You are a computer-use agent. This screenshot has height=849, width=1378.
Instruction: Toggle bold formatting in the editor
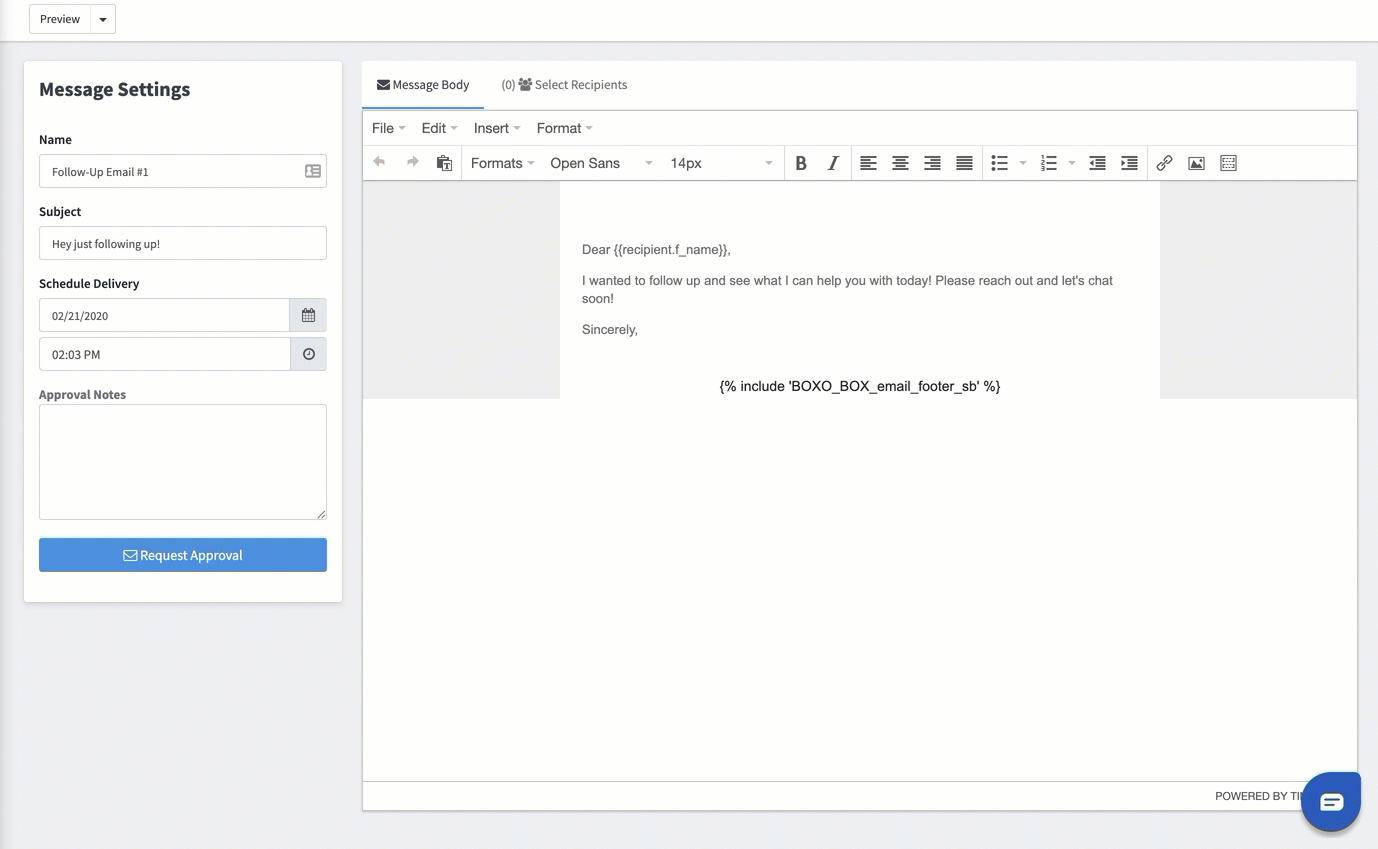pos(801,162)
